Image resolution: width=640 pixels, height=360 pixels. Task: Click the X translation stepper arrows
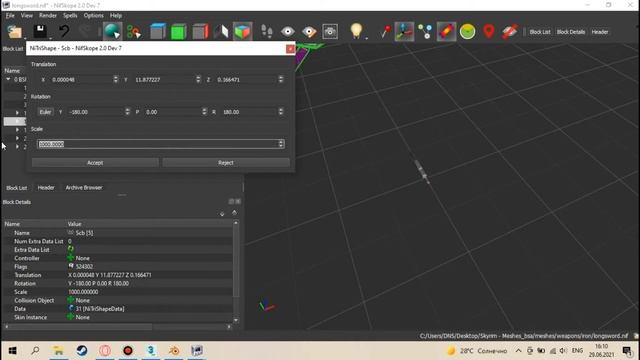[116, 79]
